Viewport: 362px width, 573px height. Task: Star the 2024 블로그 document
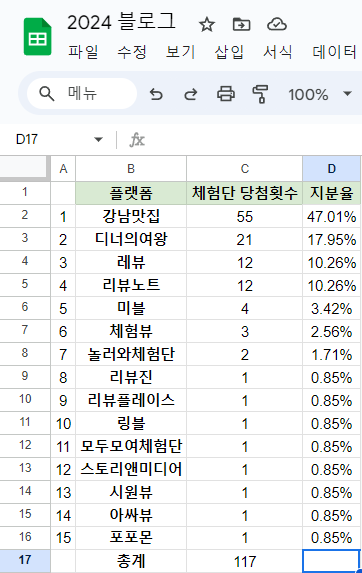point(207,24)
